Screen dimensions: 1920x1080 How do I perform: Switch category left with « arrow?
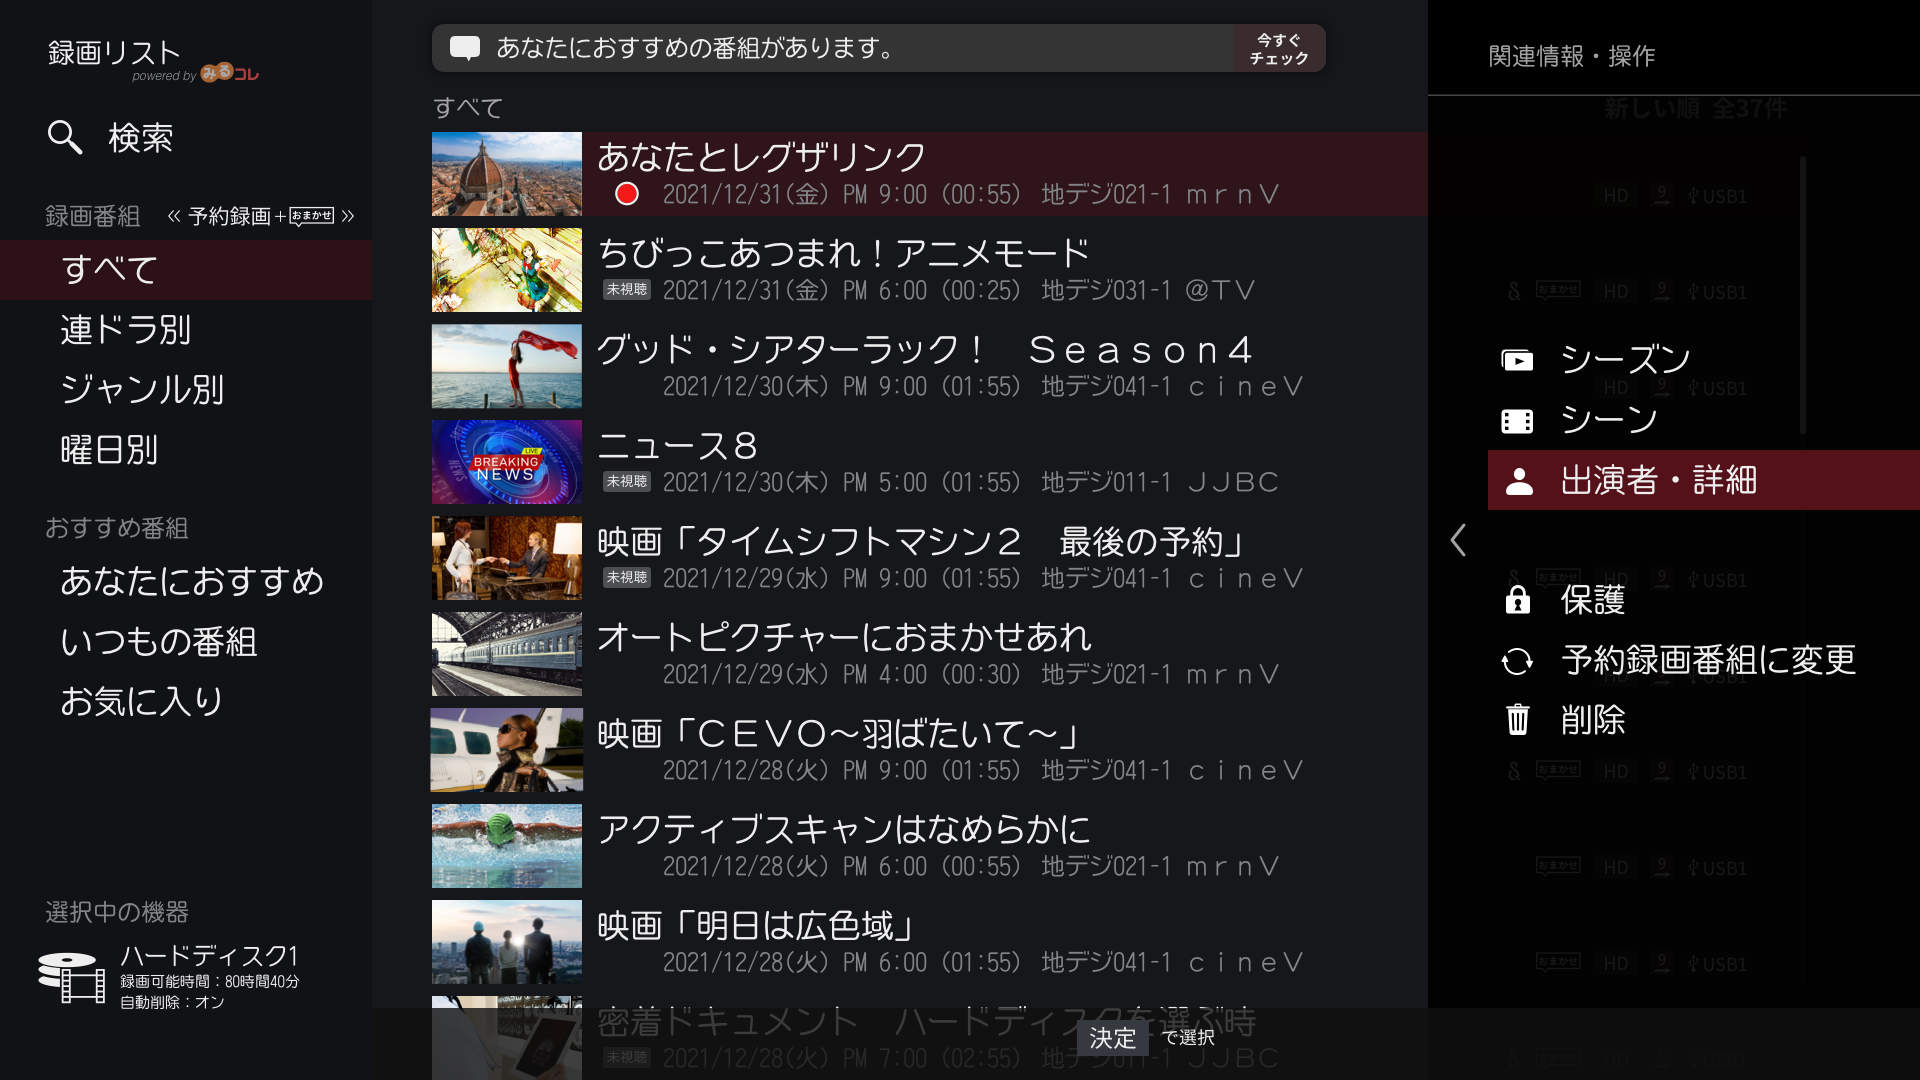pyautogui.click(x=174, y=216)
